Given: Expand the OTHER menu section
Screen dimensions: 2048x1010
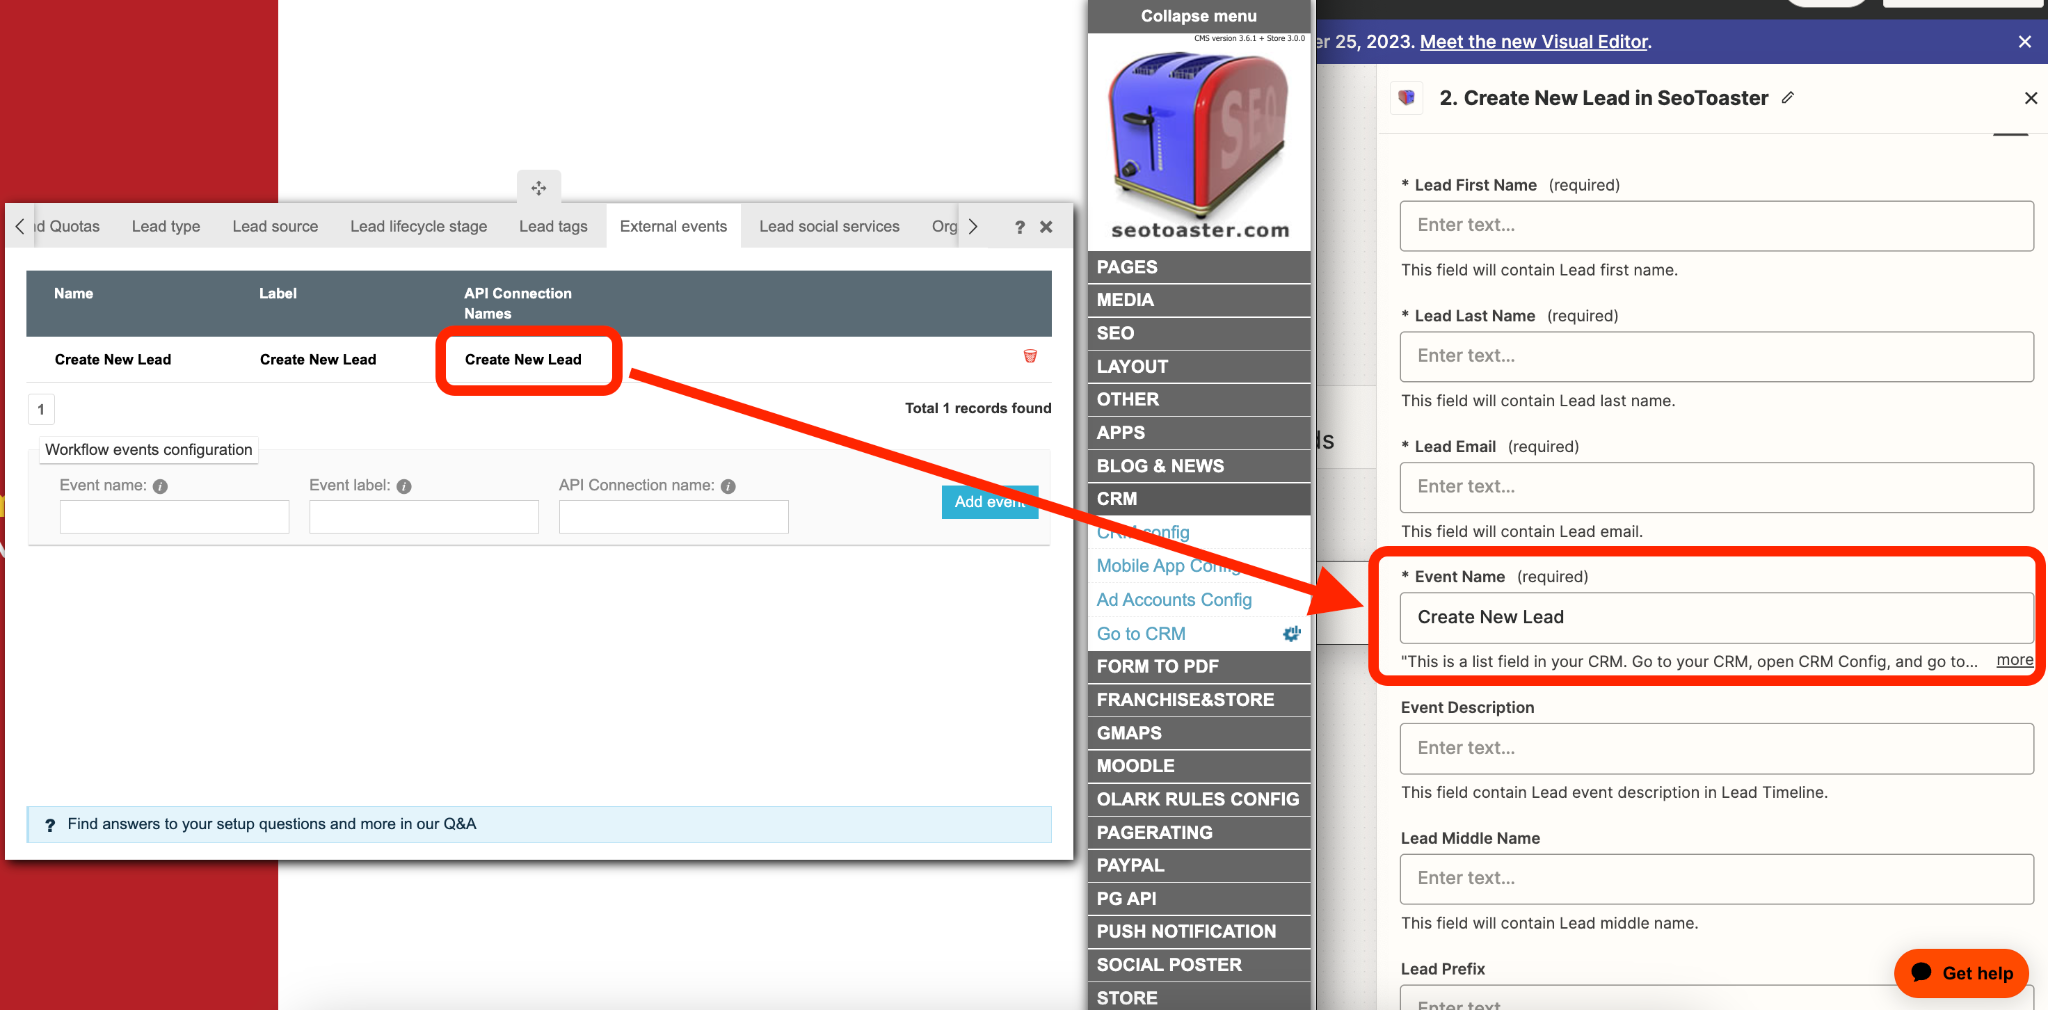Looking at the screenshot, I should pyautogui.click(x=1199, y=399).
